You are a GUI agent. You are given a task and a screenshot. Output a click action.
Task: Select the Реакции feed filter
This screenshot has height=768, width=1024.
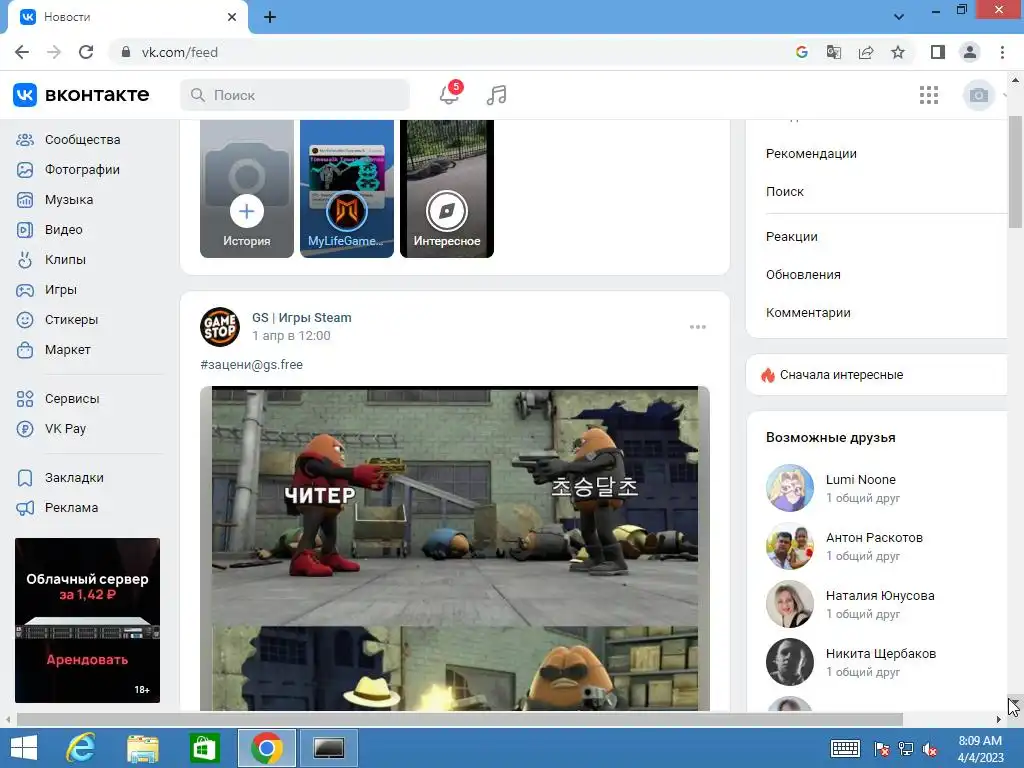[792, 236]
